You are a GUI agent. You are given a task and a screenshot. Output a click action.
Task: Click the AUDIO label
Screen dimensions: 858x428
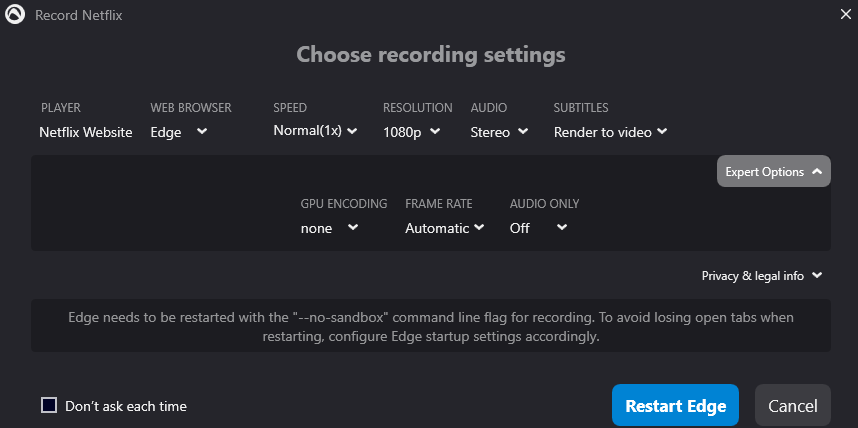(489, 108)
